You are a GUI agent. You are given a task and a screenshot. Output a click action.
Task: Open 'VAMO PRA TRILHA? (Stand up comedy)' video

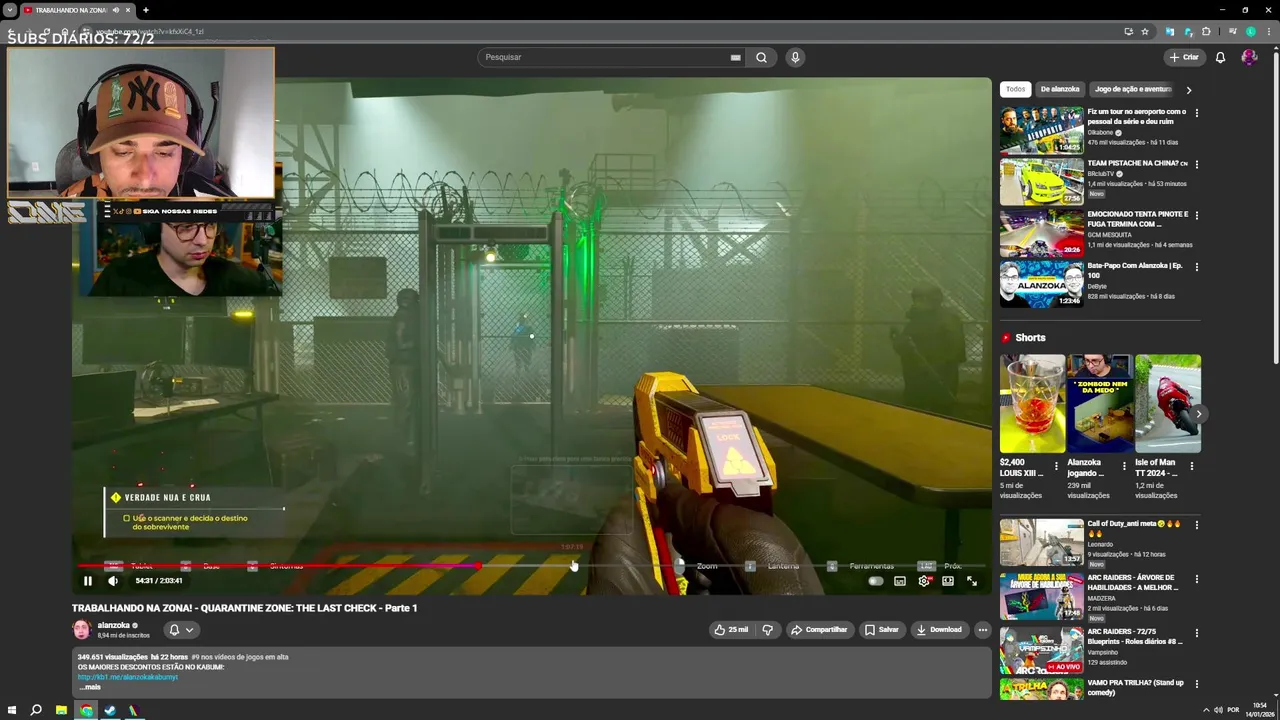coord(1041,690)
